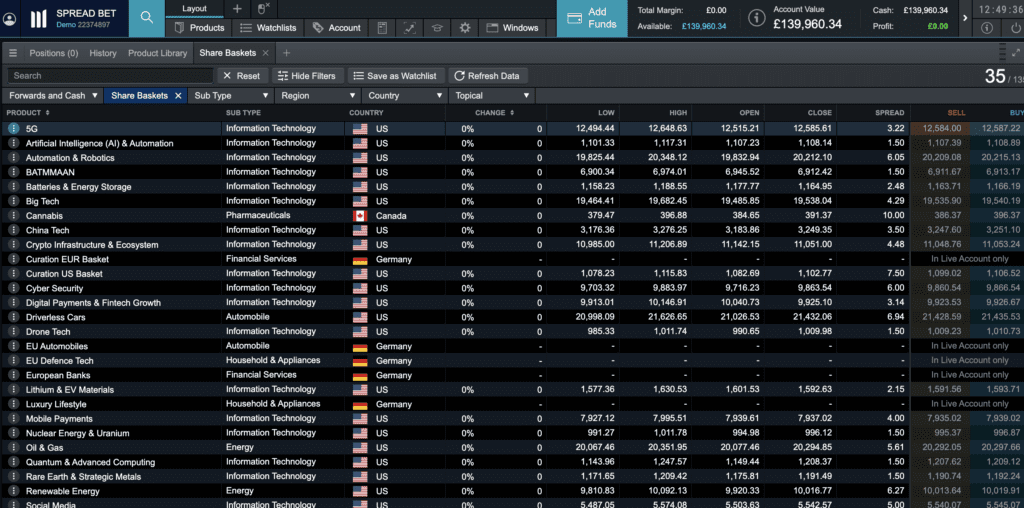1024x508 pixels.
Task: Select the Luxury Lifestyle product name
Action: coord(56,404)
